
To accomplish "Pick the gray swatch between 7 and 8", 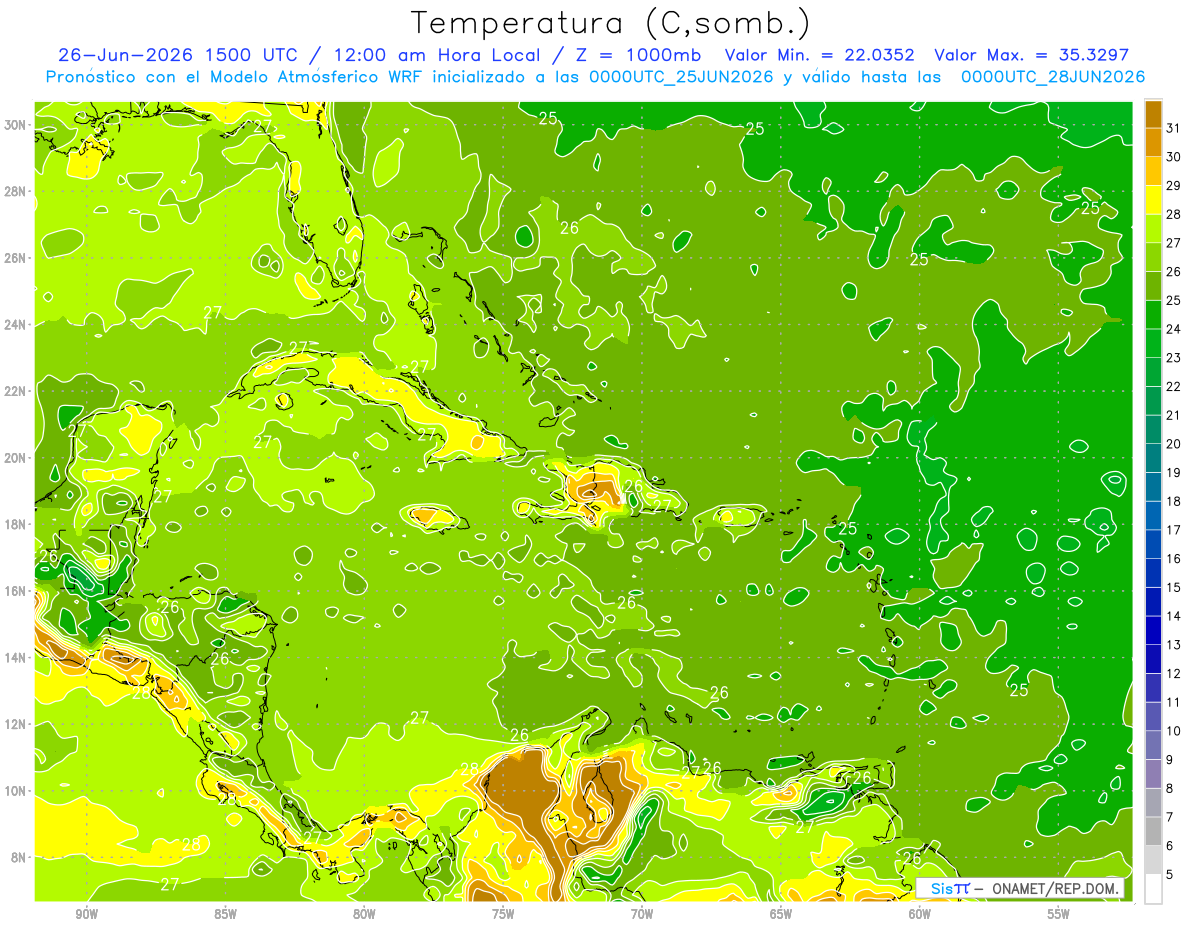I will [1153, 803].
